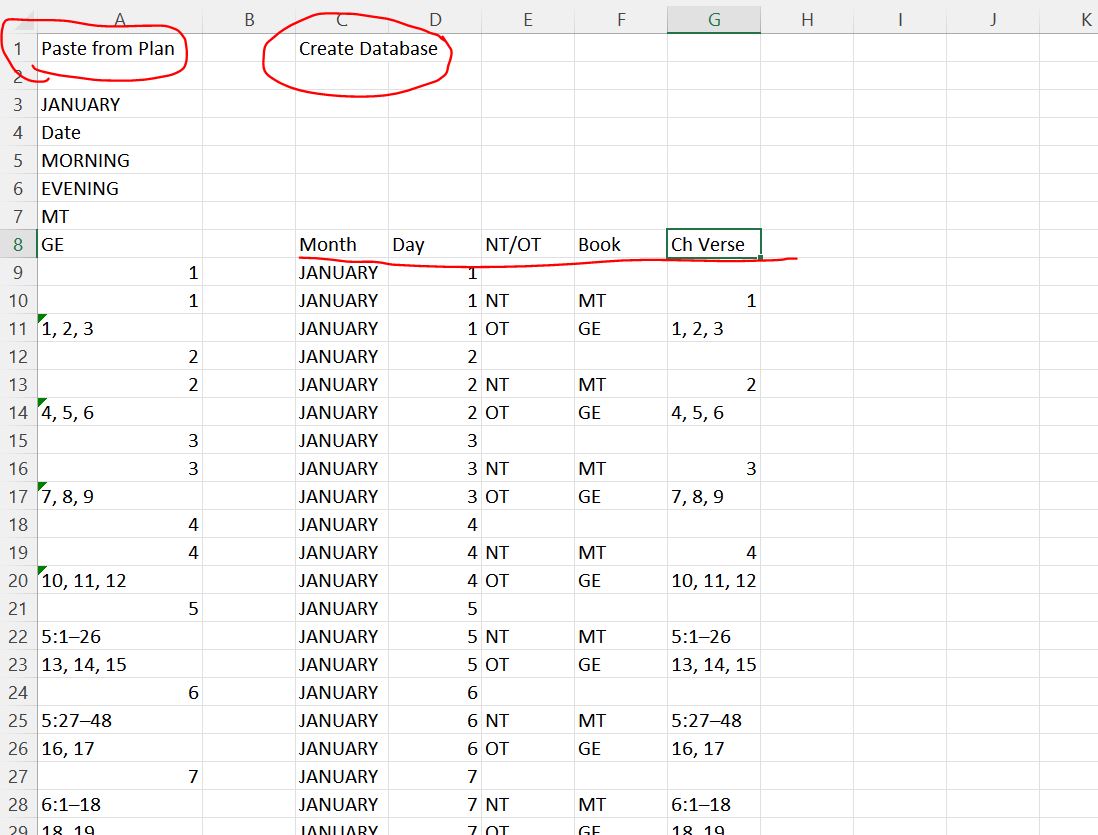1098x835 pixels.
Task: Select G20 cell with "10, 11, 12"
Action: click(714, 581)
